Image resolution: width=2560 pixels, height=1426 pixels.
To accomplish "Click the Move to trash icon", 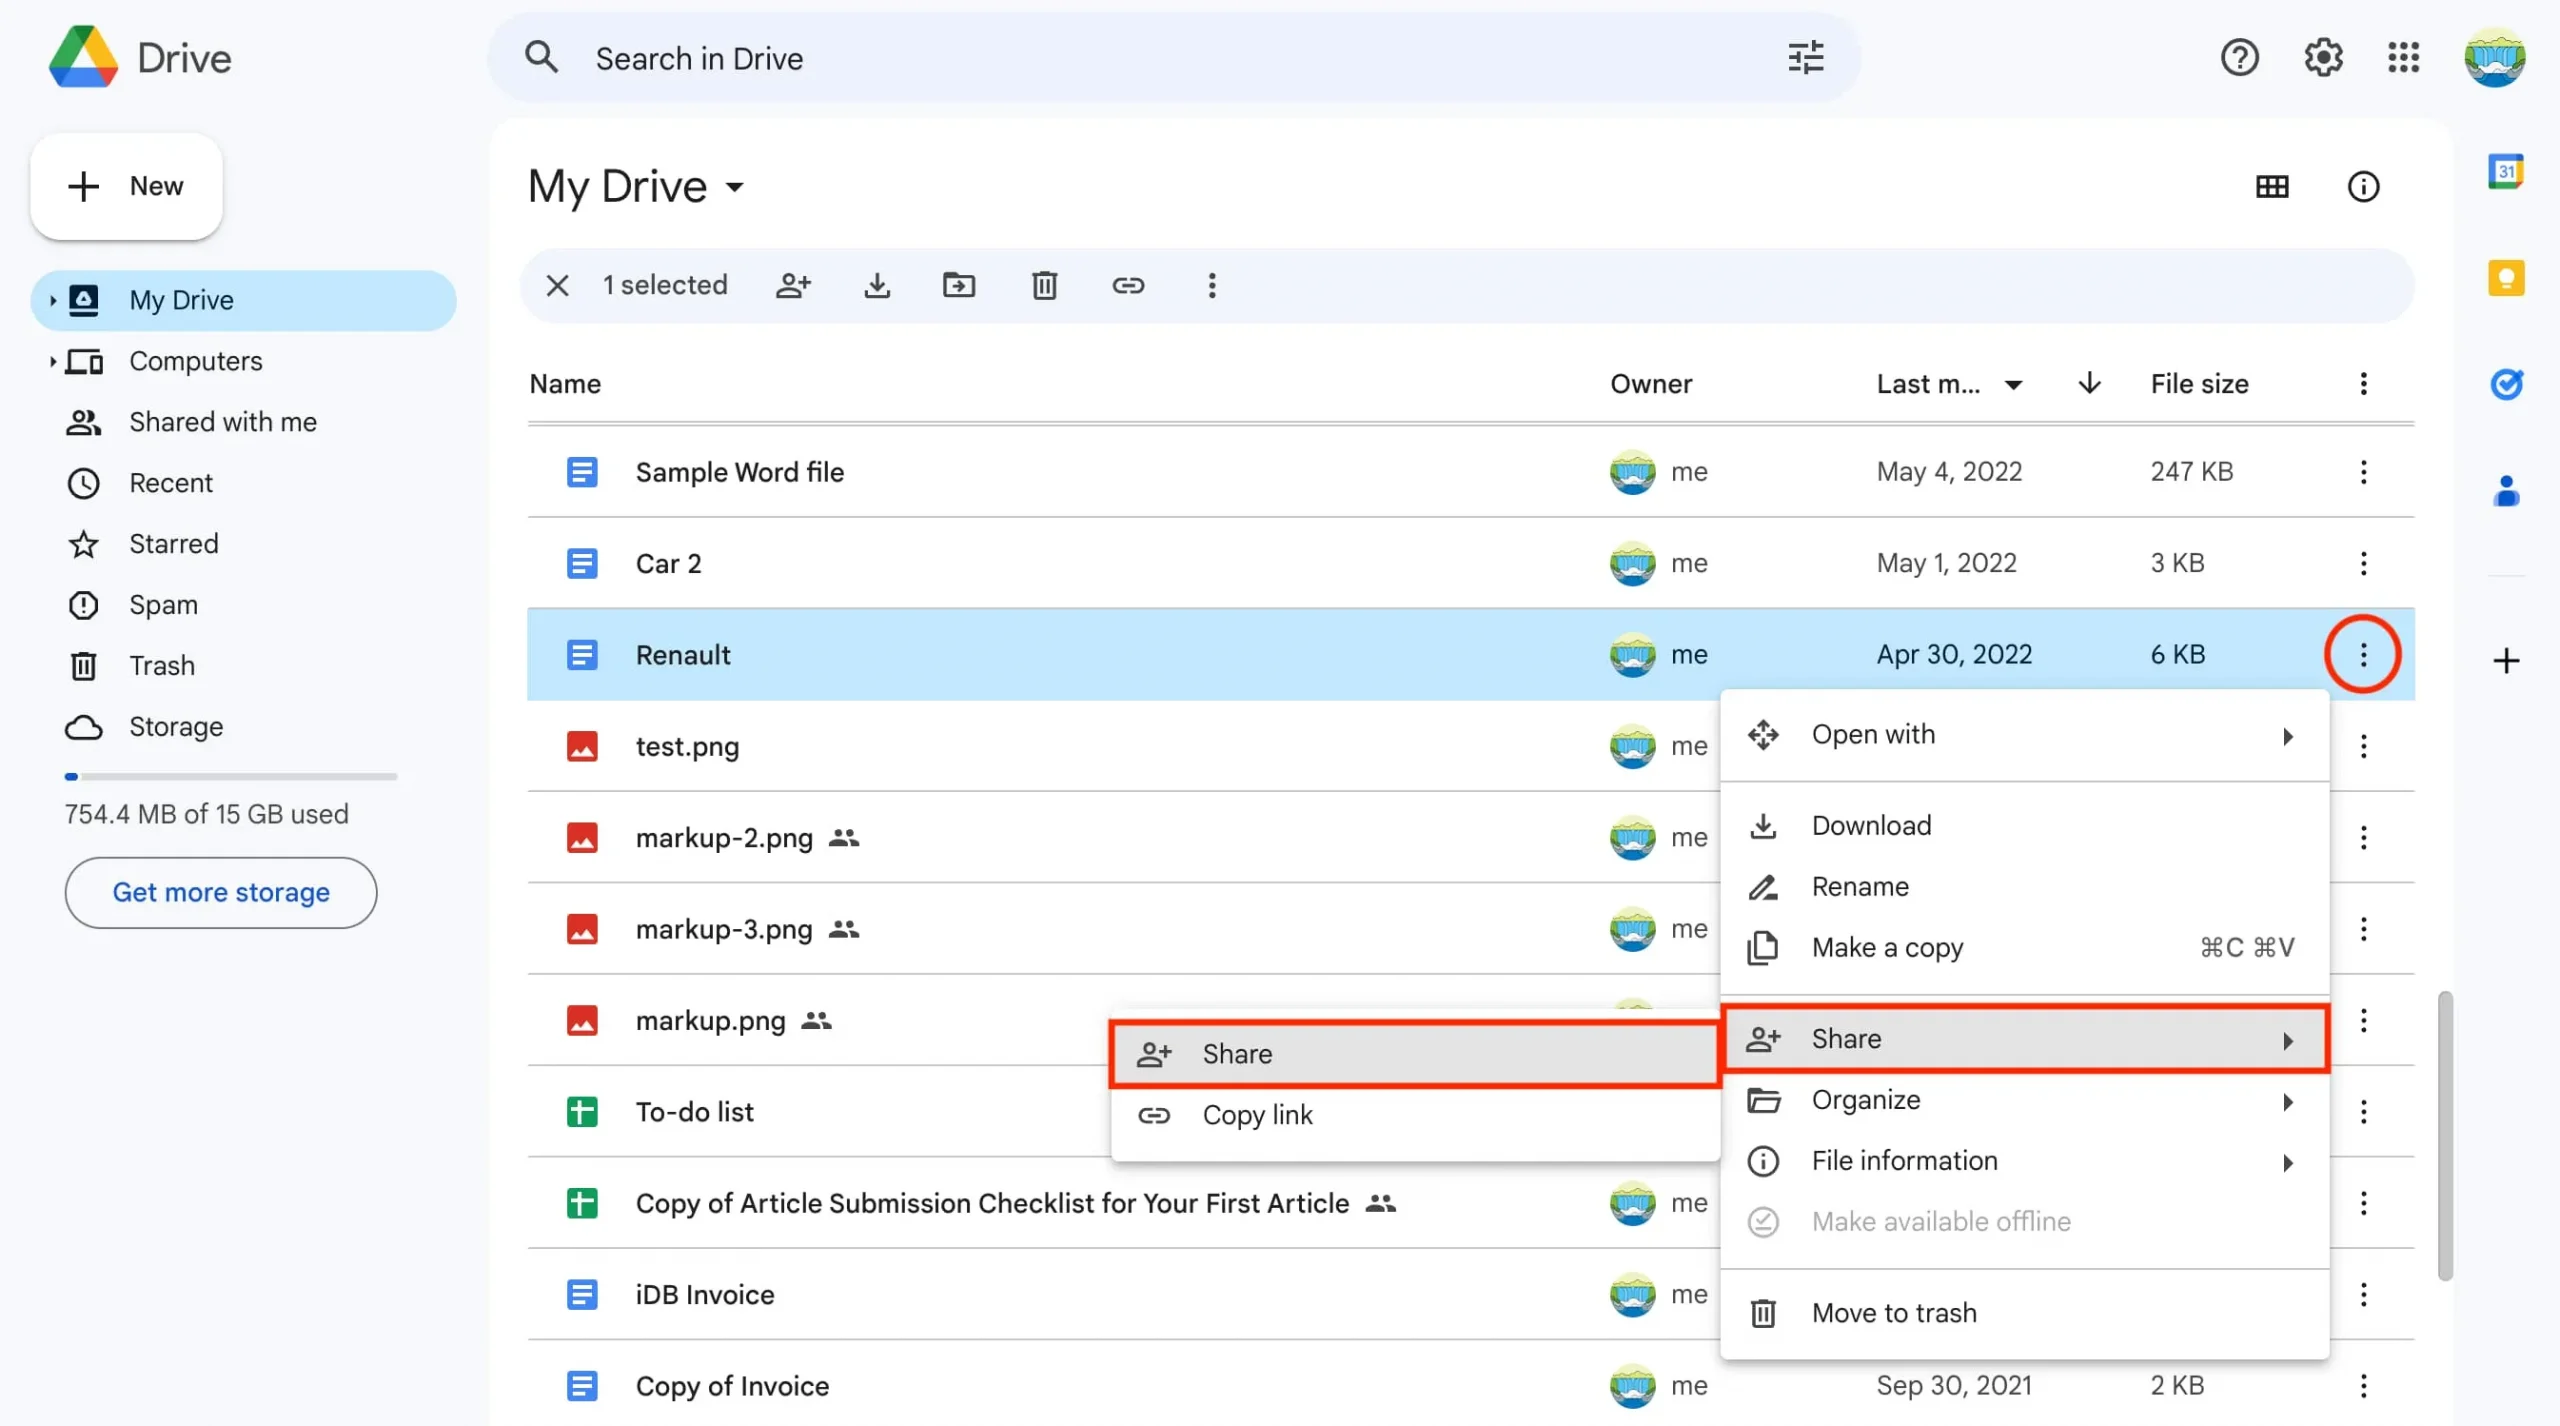I will pos(1765,1314).
